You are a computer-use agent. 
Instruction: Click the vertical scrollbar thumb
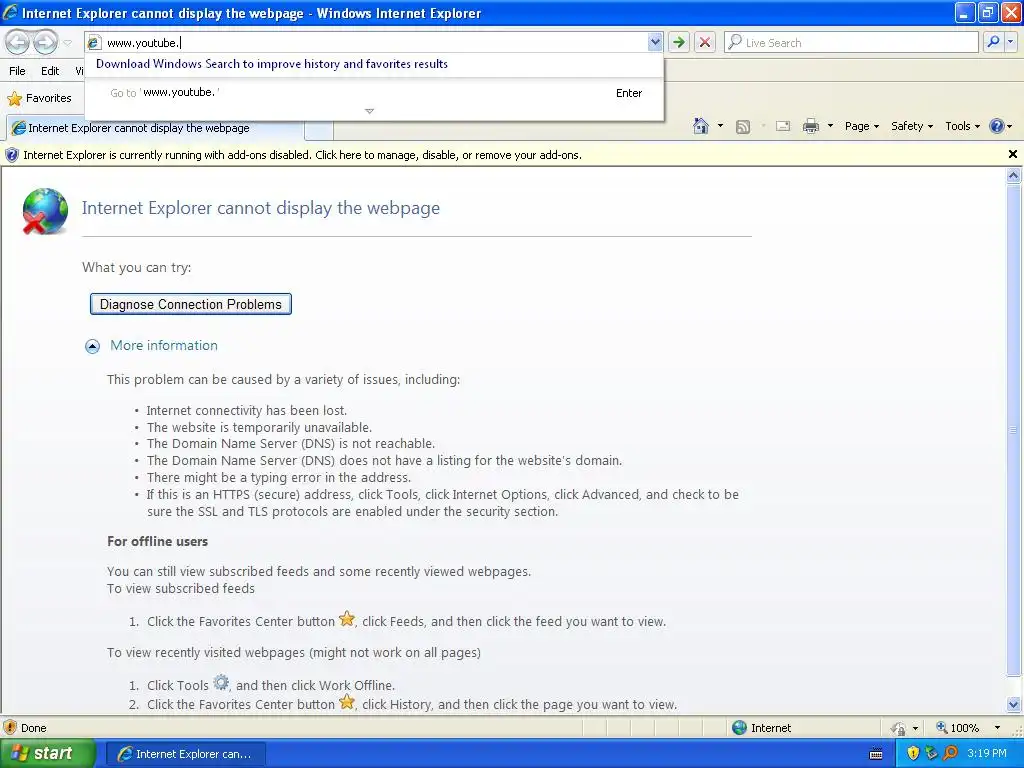tap(1014, 430)
